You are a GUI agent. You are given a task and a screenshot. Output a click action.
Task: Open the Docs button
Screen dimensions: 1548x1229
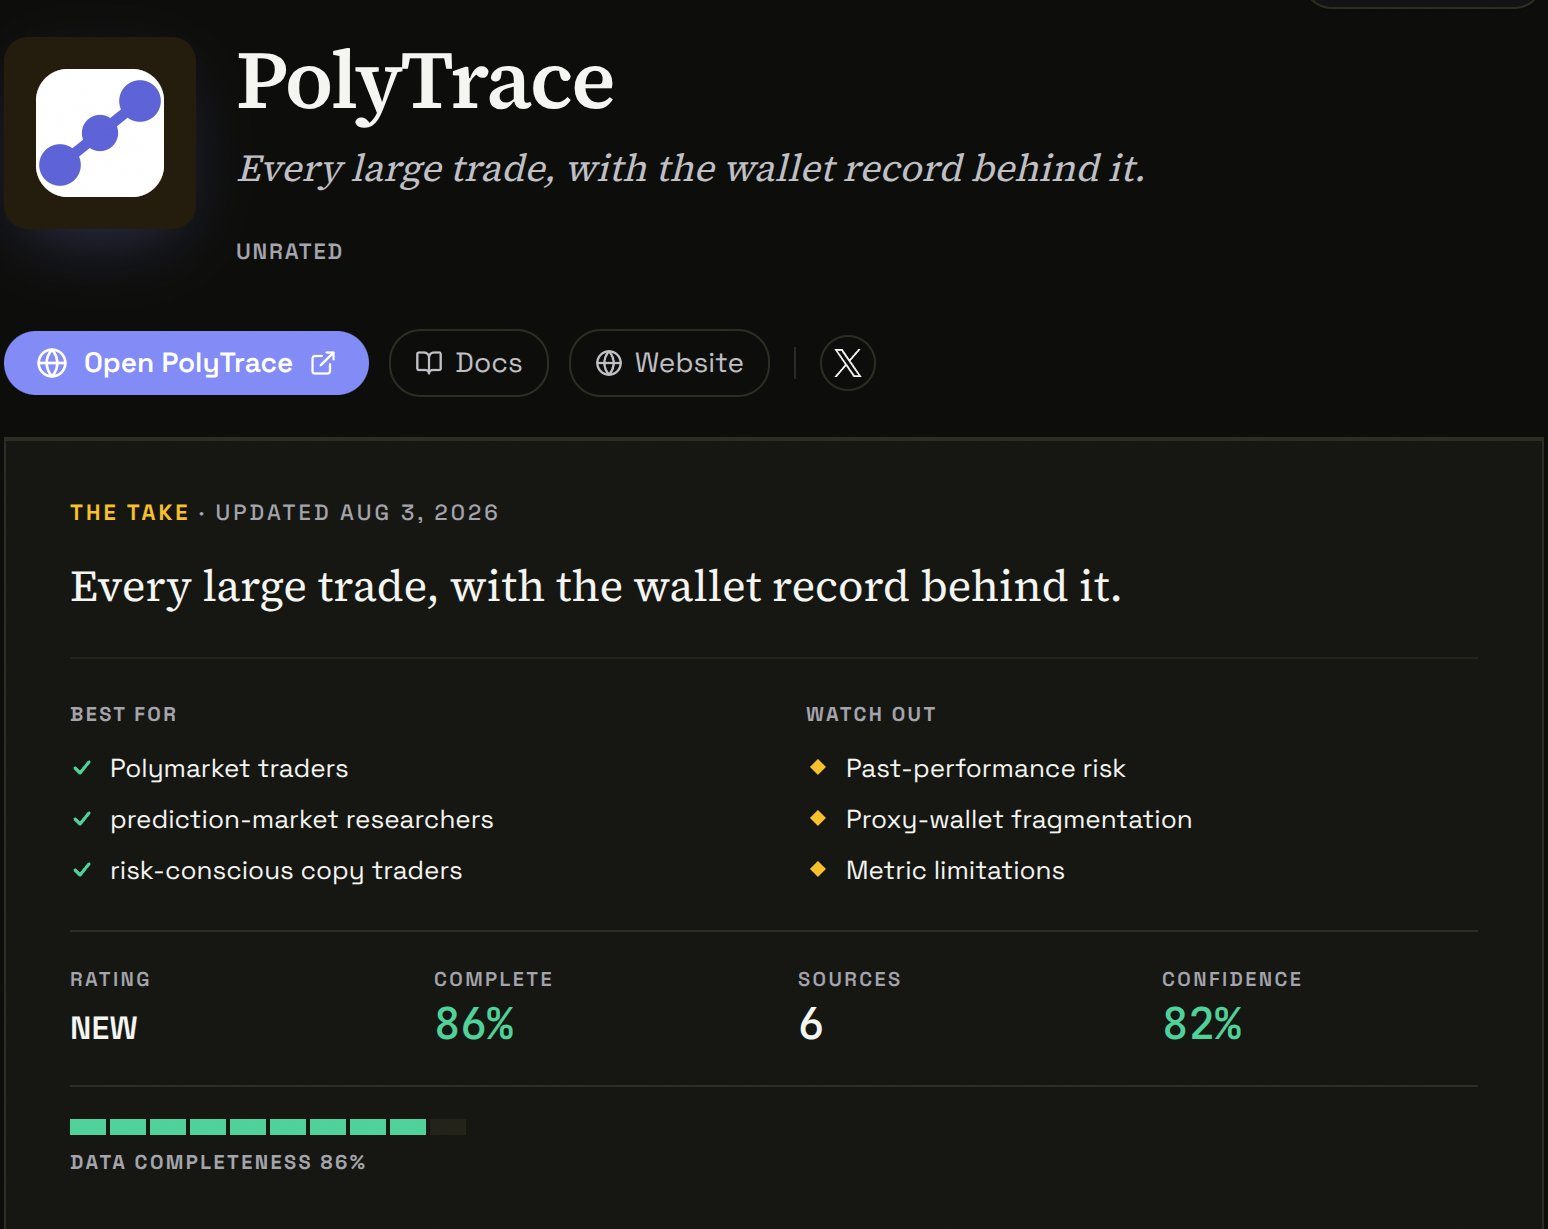click(469, 363)
